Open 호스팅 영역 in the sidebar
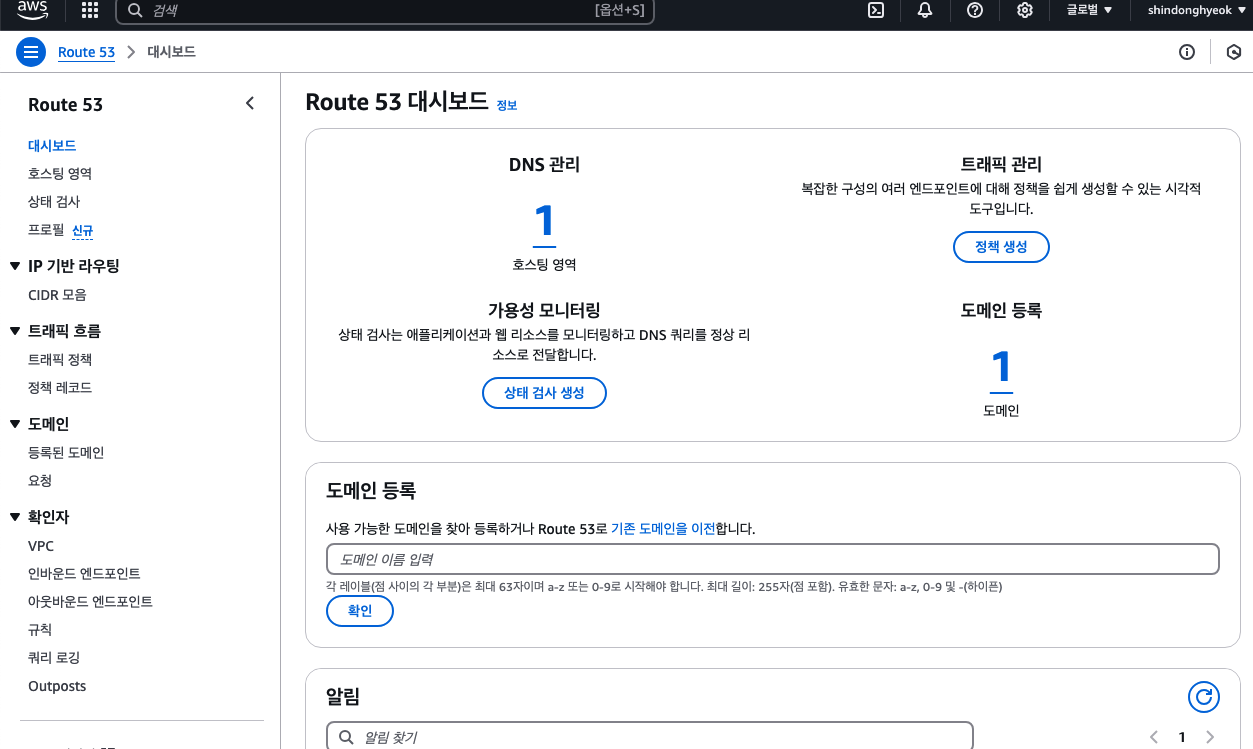The width and height of the screenshot is (1253, 749). [x=60, y=174]
